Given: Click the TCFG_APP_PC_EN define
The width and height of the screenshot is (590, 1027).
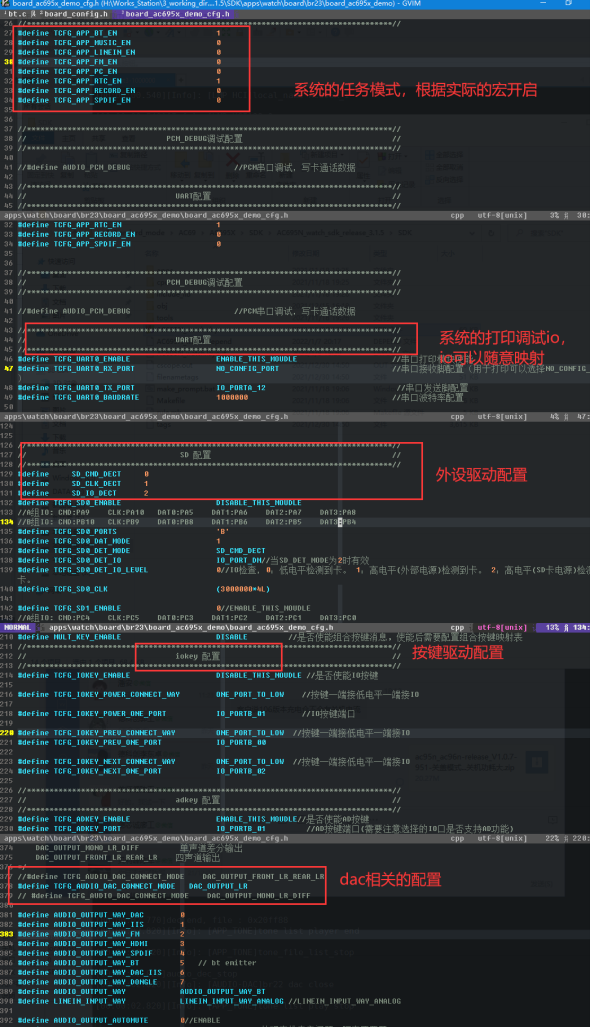Looking at the screenshot, I should pyautogui.click(x=119, y=71).
